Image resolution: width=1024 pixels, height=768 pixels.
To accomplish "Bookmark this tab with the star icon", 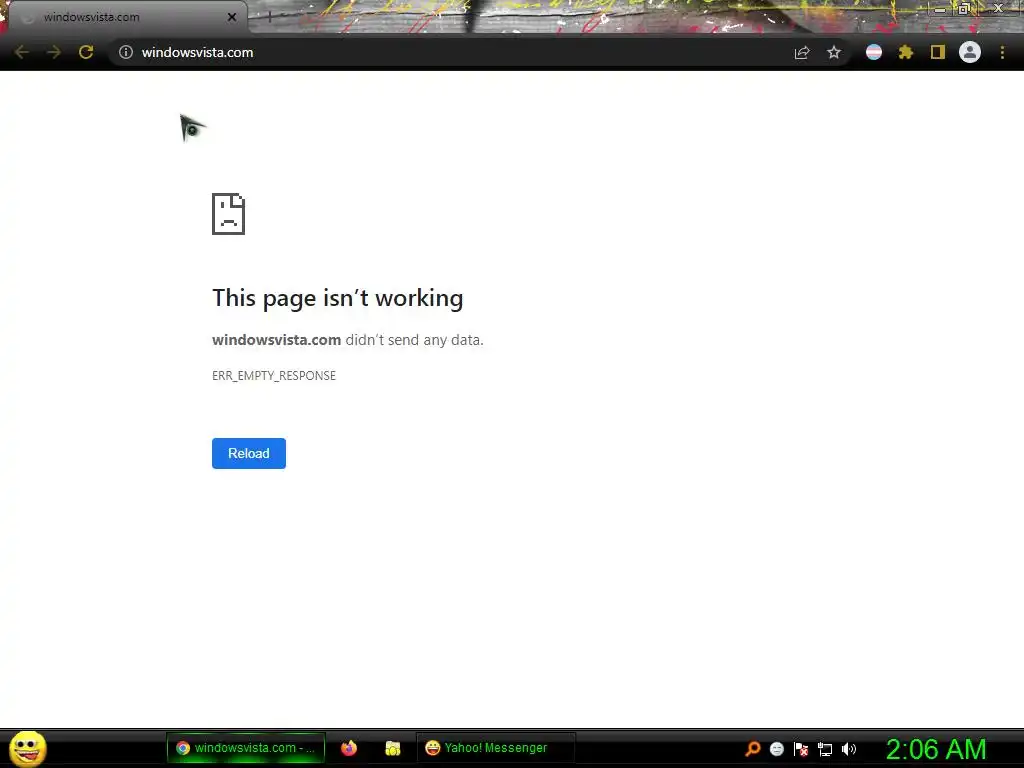I will (834, 52).
